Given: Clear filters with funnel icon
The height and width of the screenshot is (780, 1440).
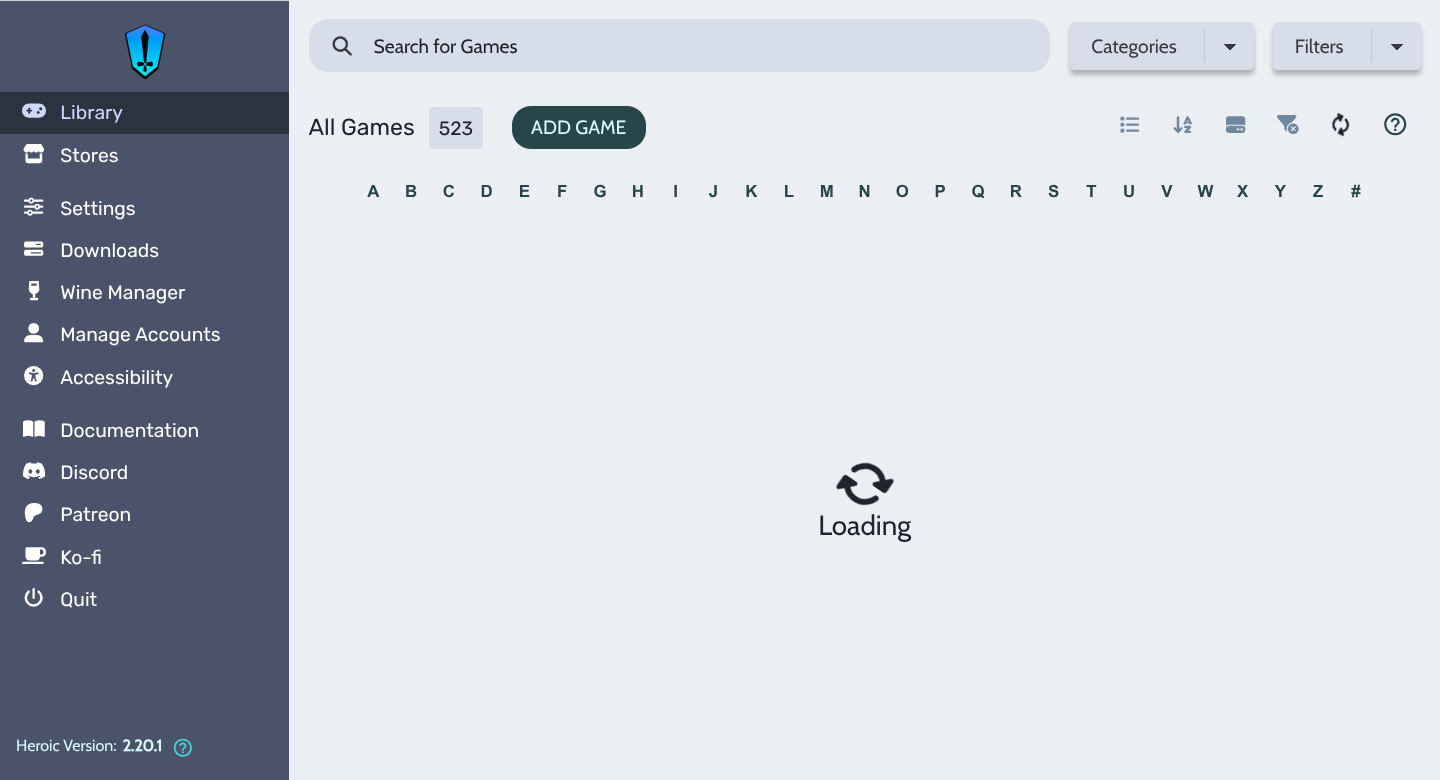Looking at the screenshot, I should (1288, 125).
